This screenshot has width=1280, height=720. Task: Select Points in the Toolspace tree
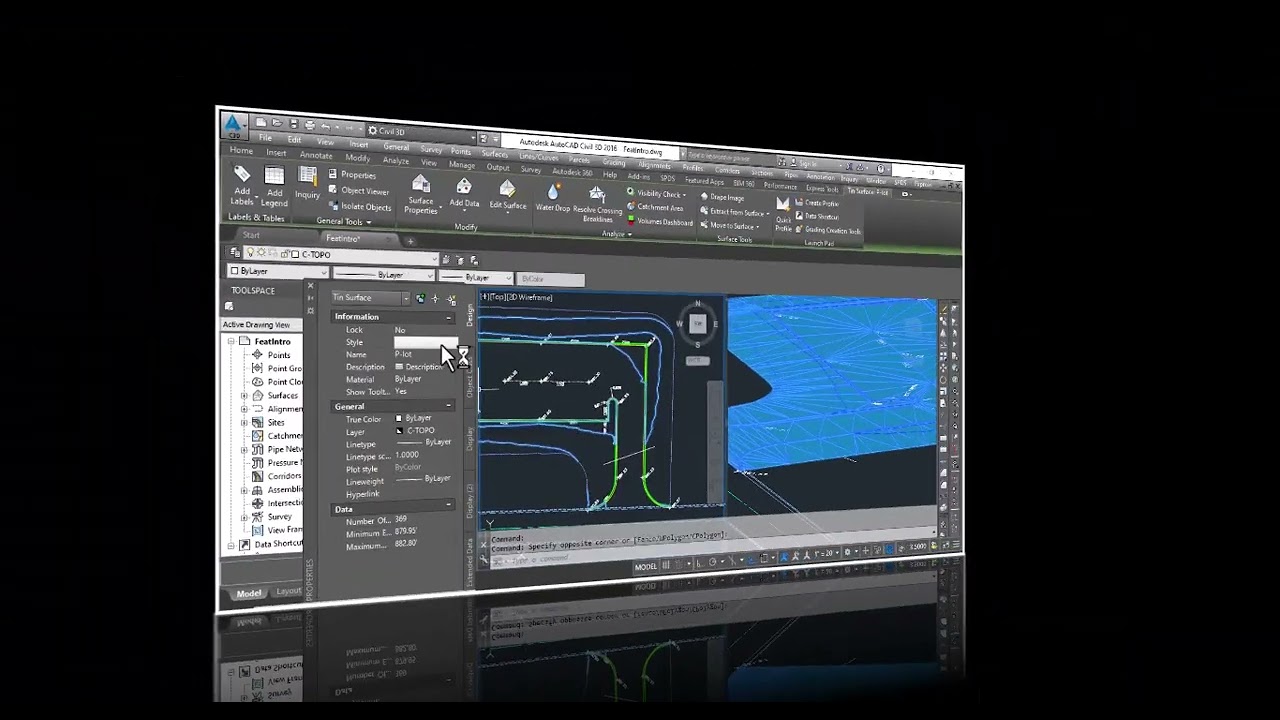279,356
